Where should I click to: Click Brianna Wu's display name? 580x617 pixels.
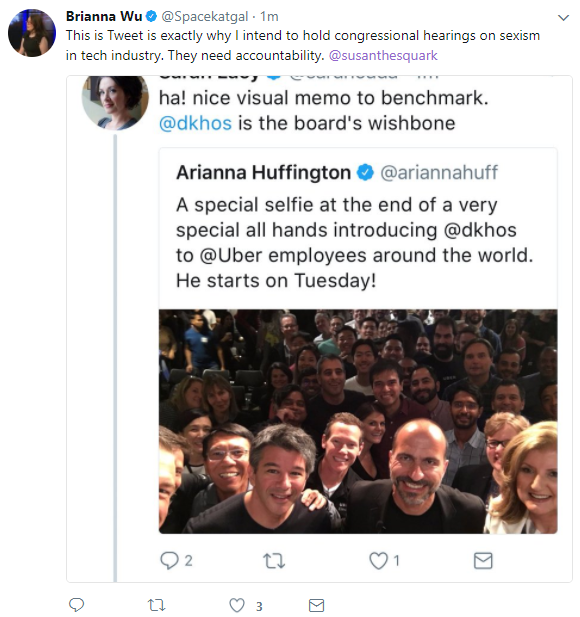click(x=104, y=16)
